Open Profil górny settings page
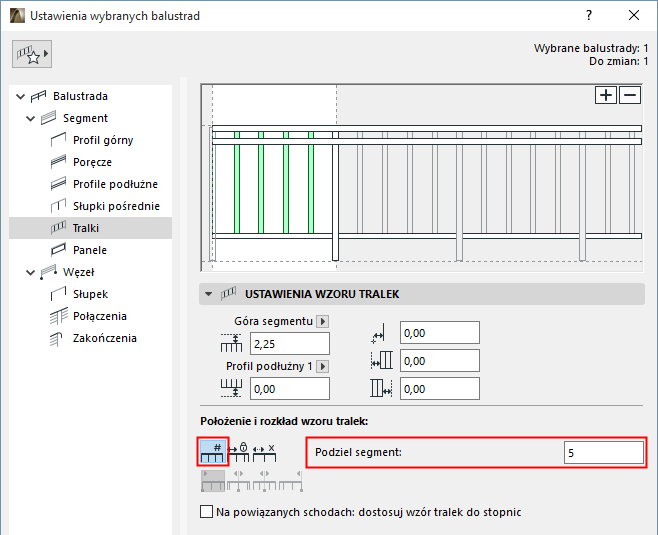658x535 pixels. (103, 140)
